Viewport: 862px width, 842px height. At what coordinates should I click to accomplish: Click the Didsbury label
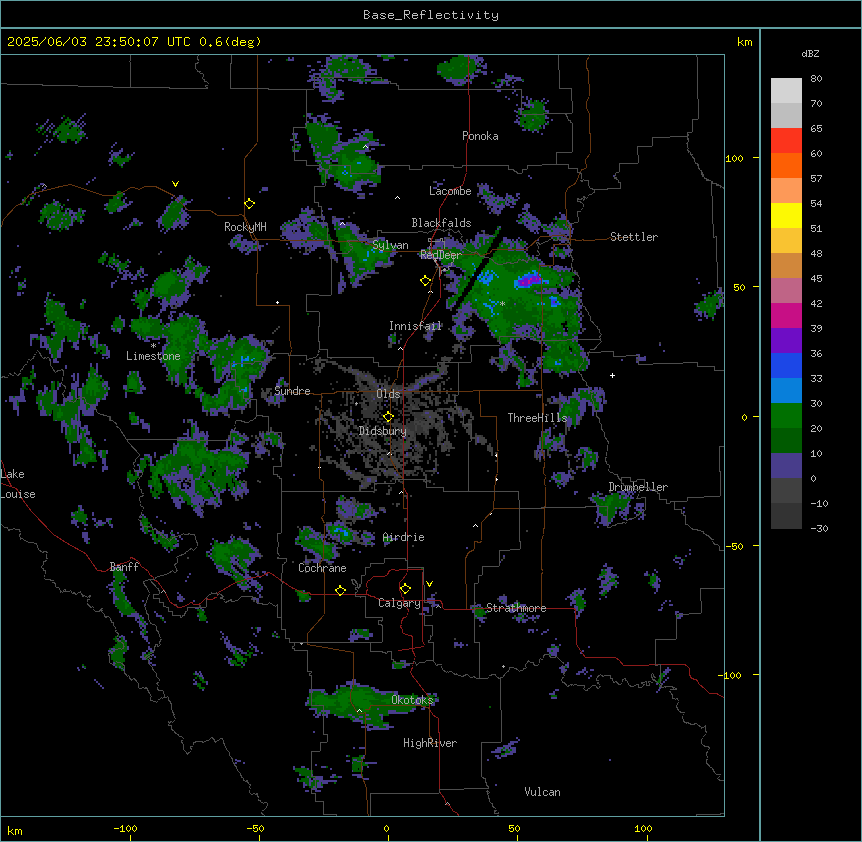tap(382, 431)
